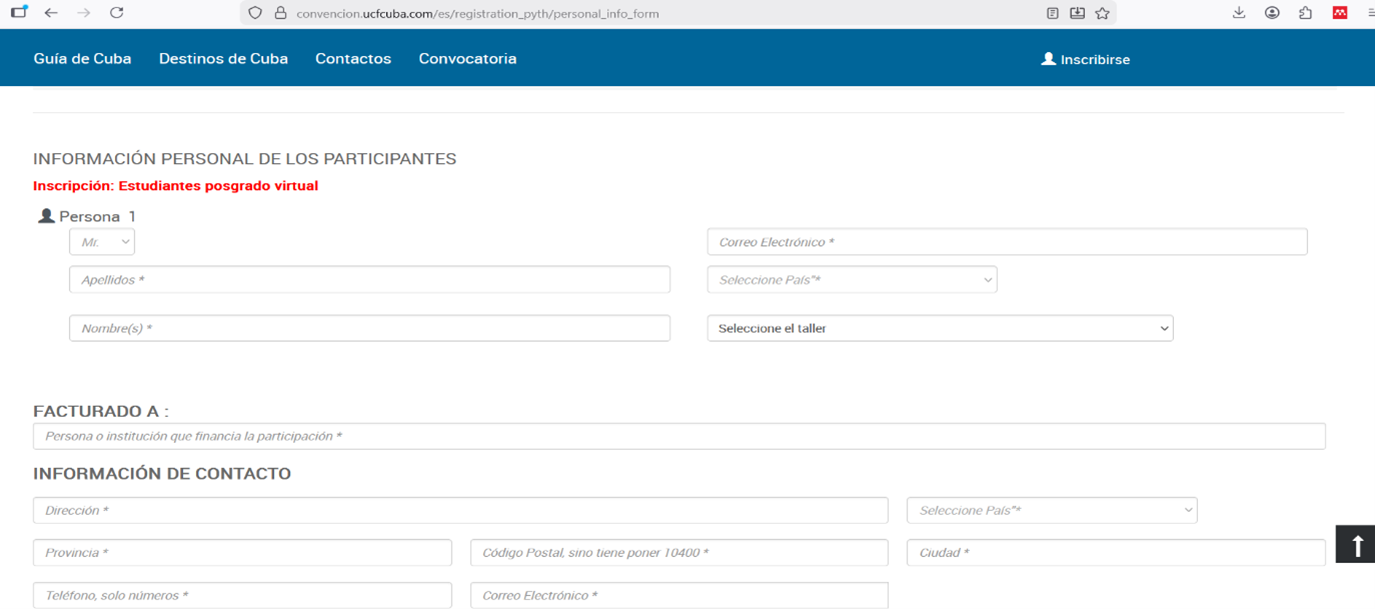
Task: Click the Facturado A institution field
Action: 679,436
